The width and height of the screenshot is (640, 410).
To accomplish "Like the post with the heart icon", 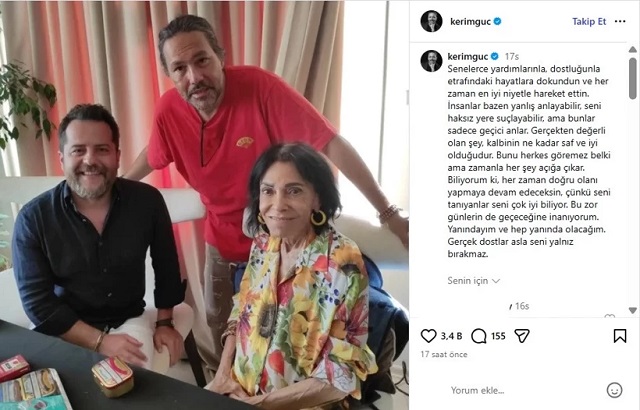I will [428, 336].
